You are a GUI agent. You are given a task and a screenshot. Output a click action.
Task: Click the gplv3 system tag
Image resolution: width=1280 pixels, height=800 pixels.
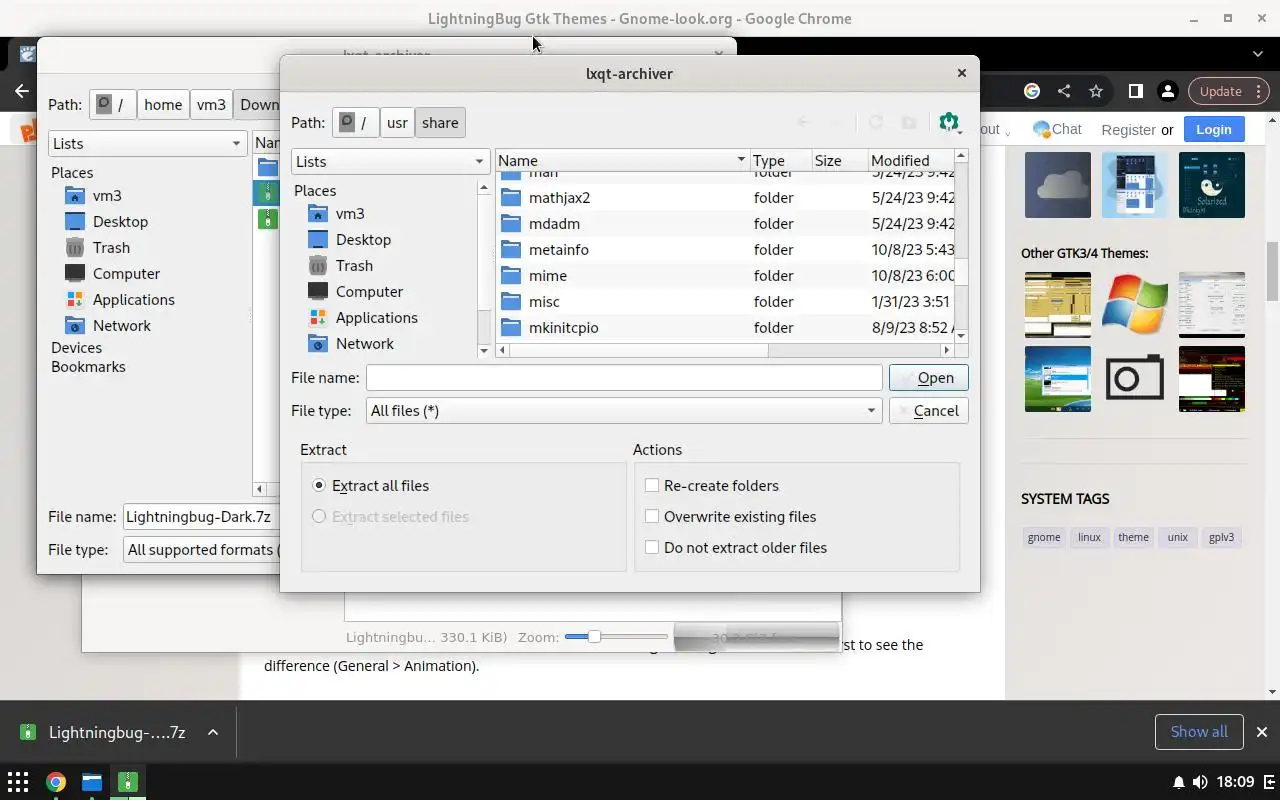(1221, 537)
